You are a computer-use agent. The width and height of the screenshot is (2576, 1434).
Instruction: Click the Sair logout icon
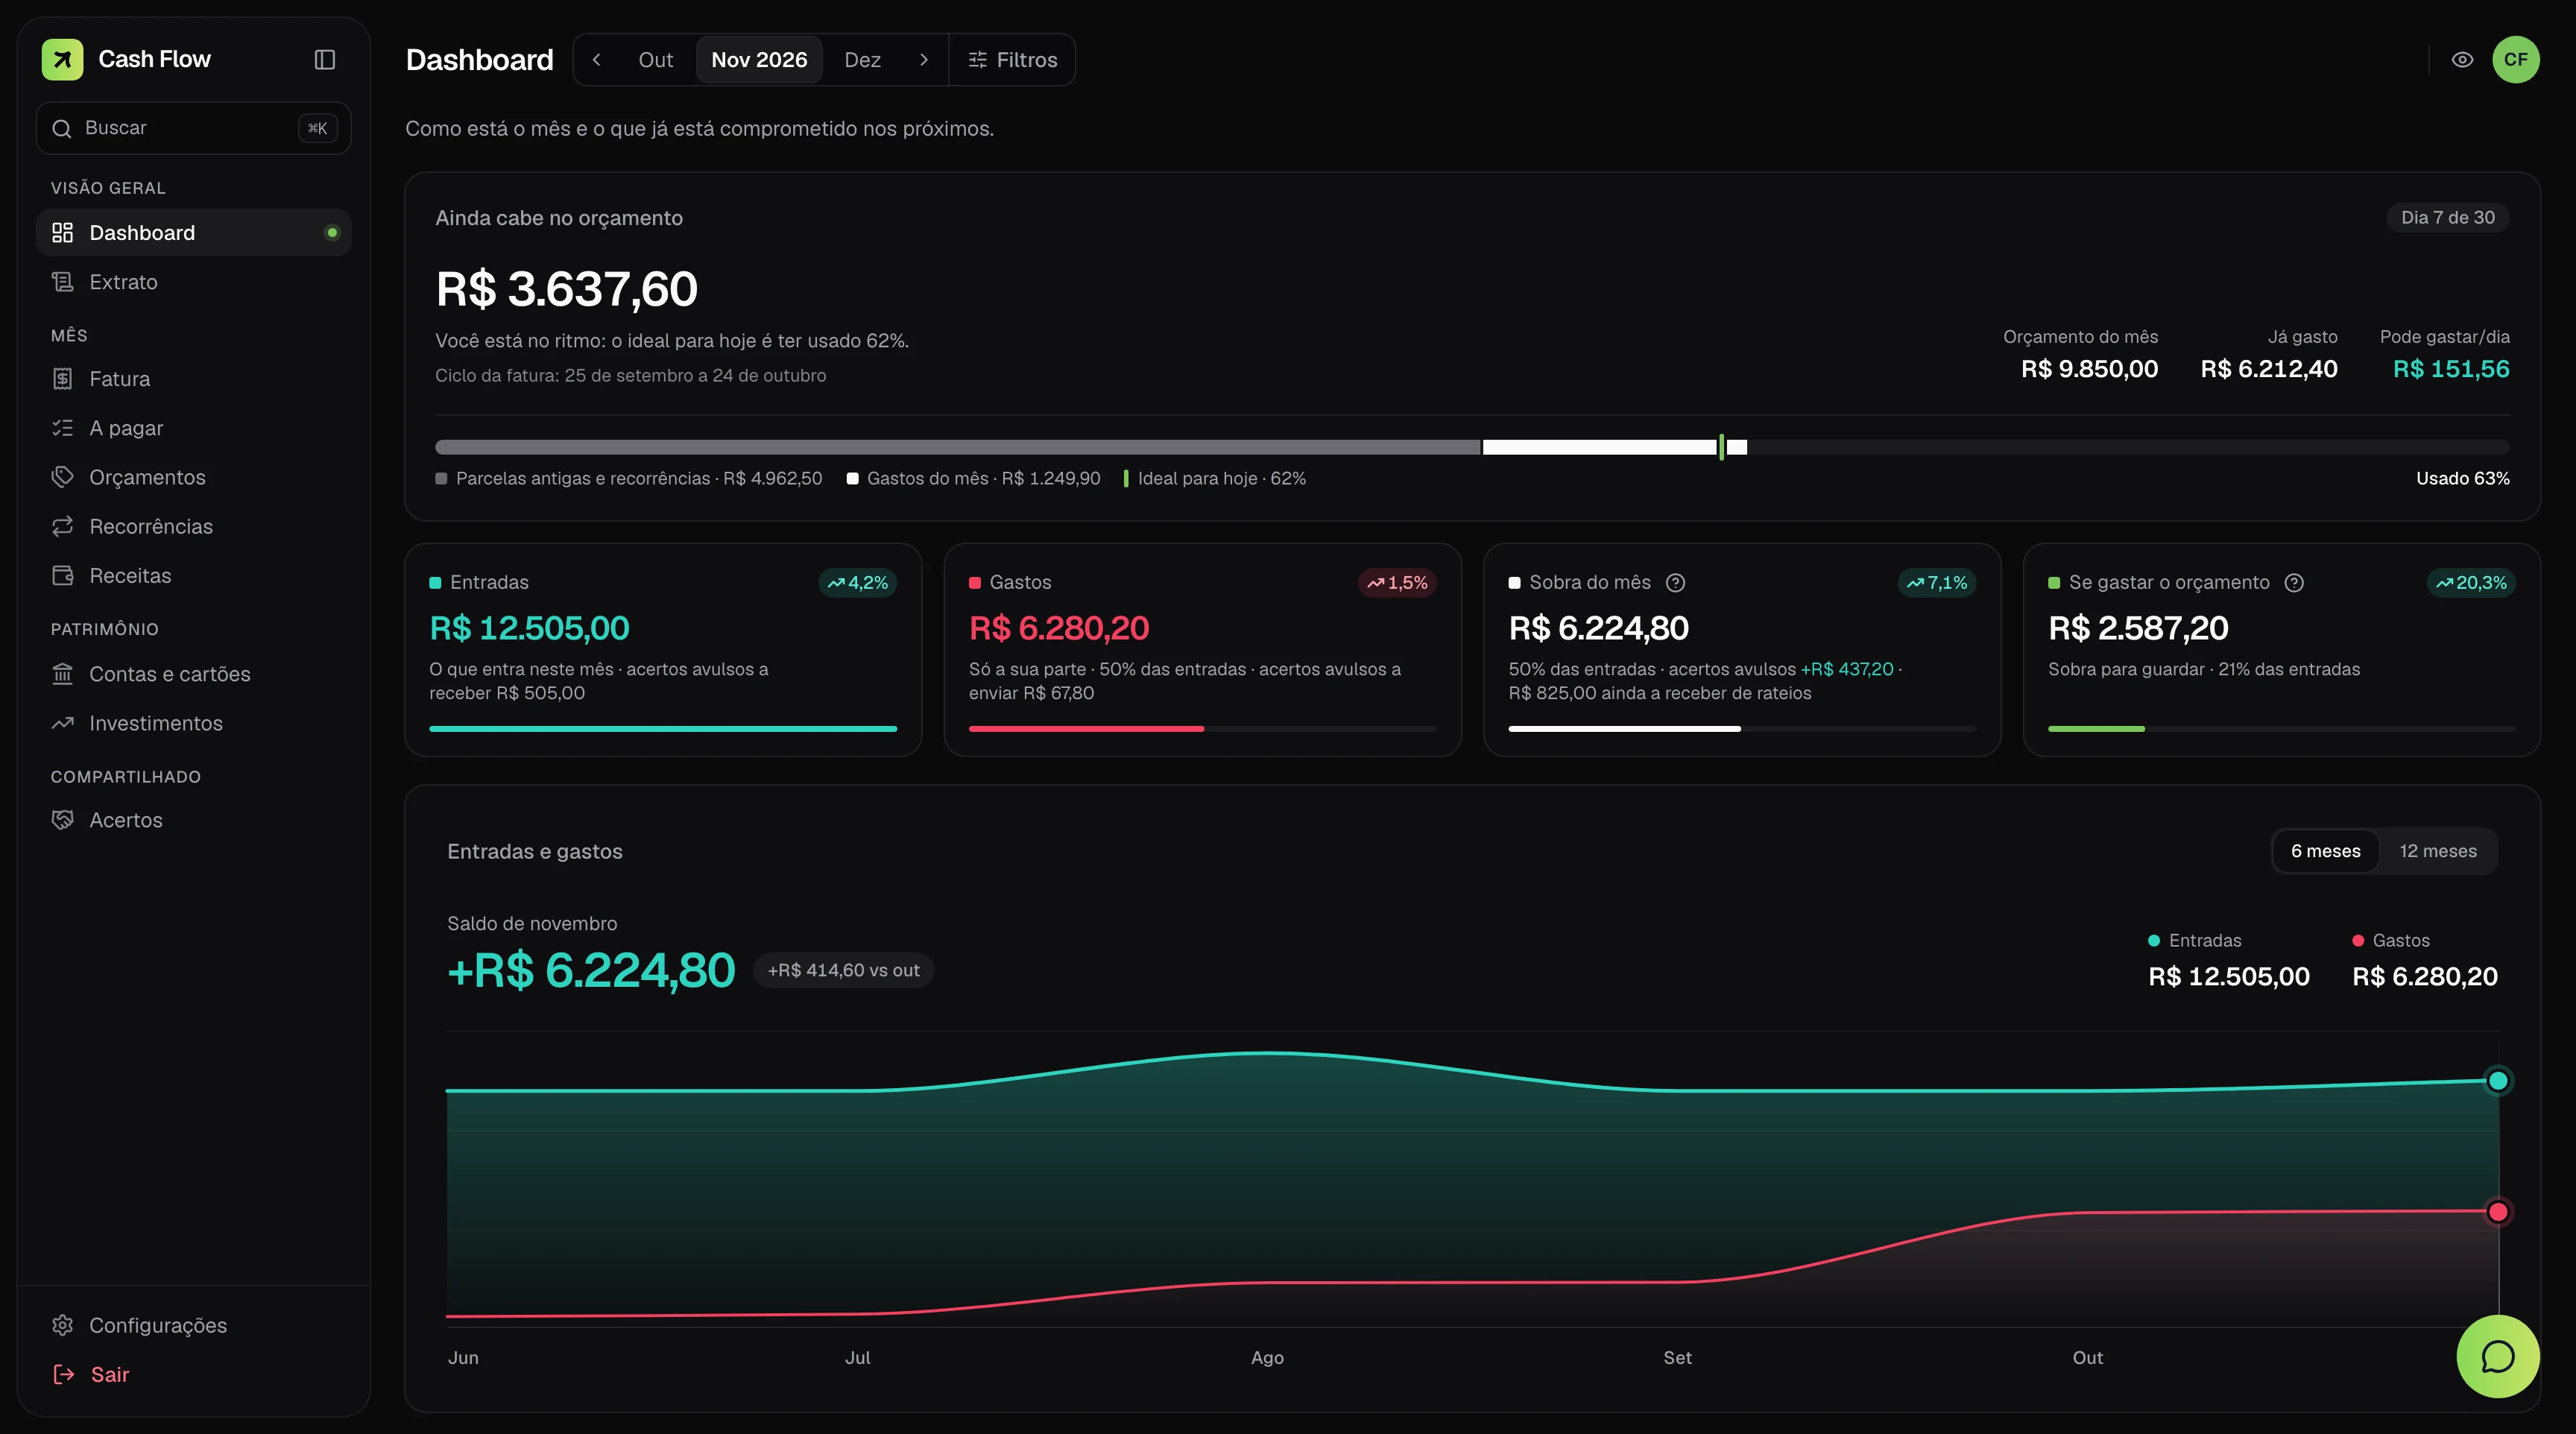(63, 1374)
